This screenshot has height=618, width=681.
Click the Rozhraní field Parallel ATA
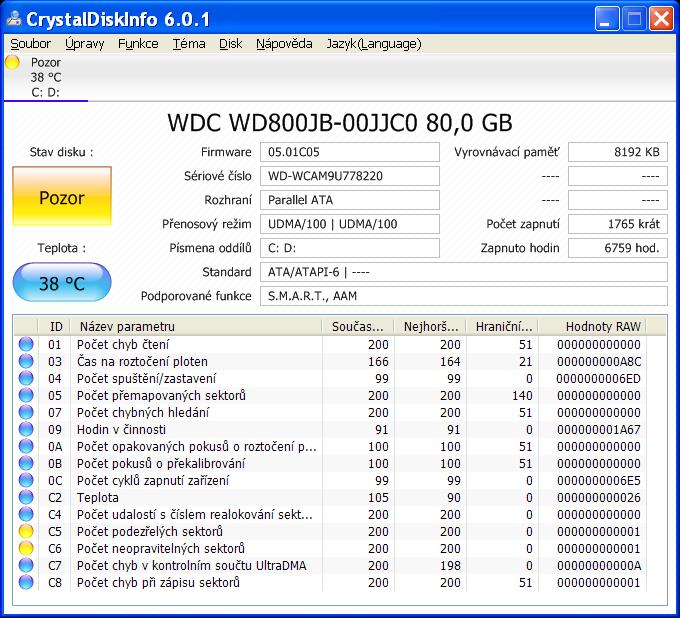350,200
